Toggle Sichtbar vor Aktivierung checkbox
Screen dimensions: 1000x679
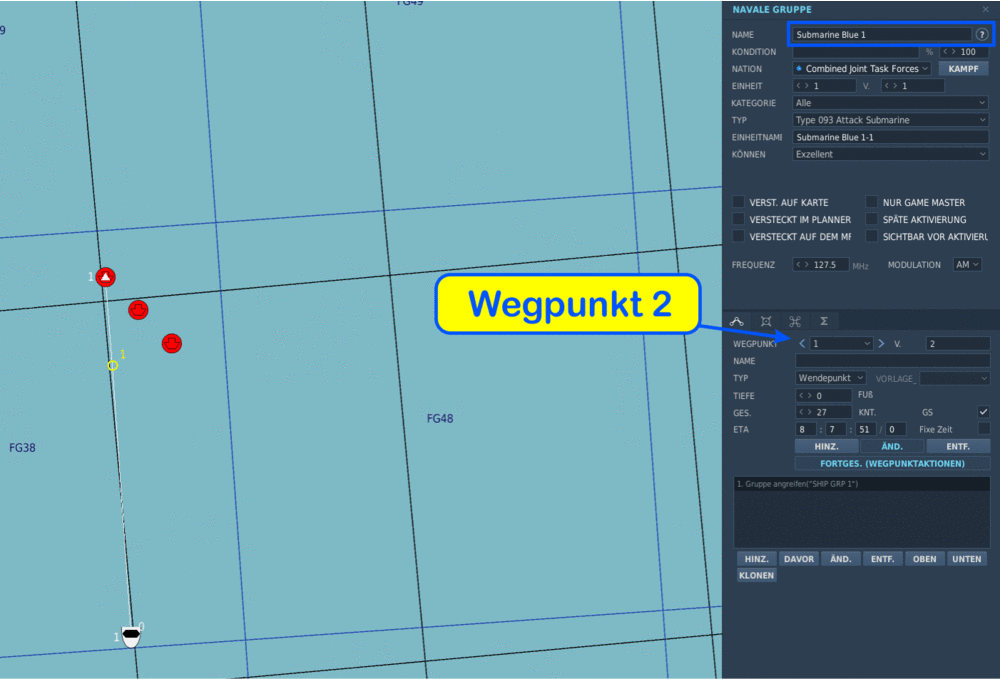872,237
